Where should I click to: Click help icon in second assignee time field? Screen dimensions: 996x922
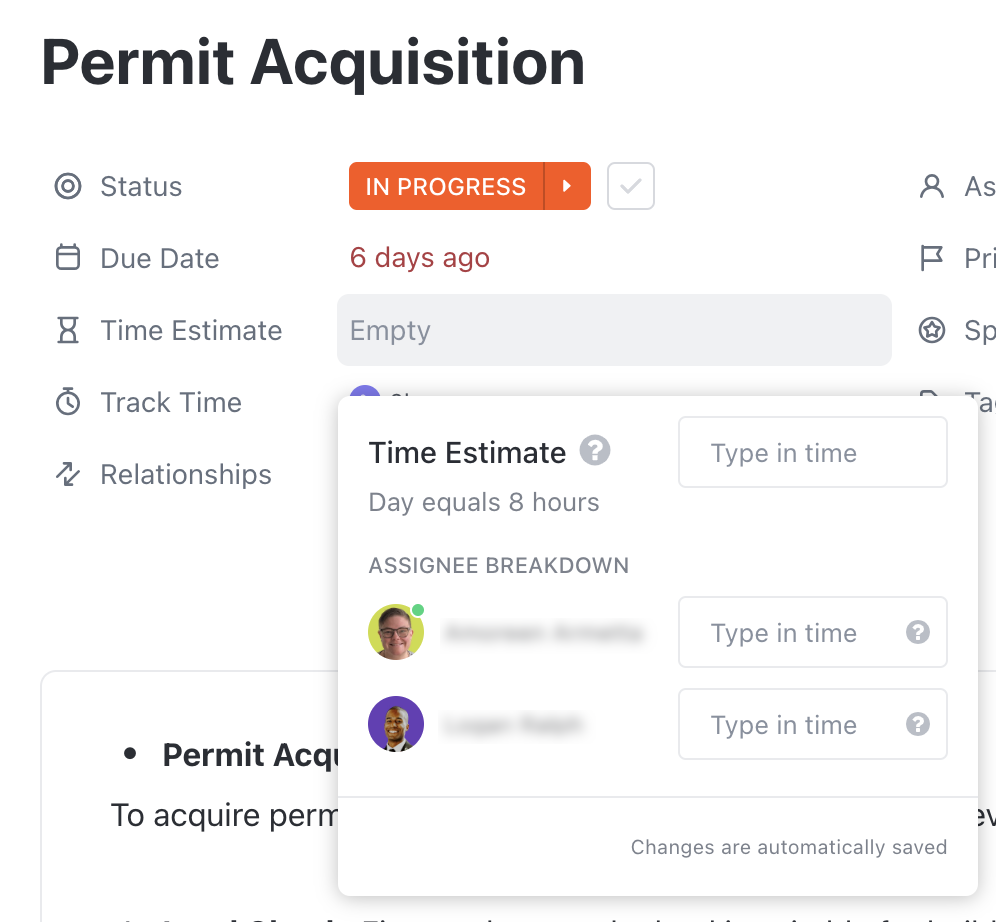click(917, 724)
